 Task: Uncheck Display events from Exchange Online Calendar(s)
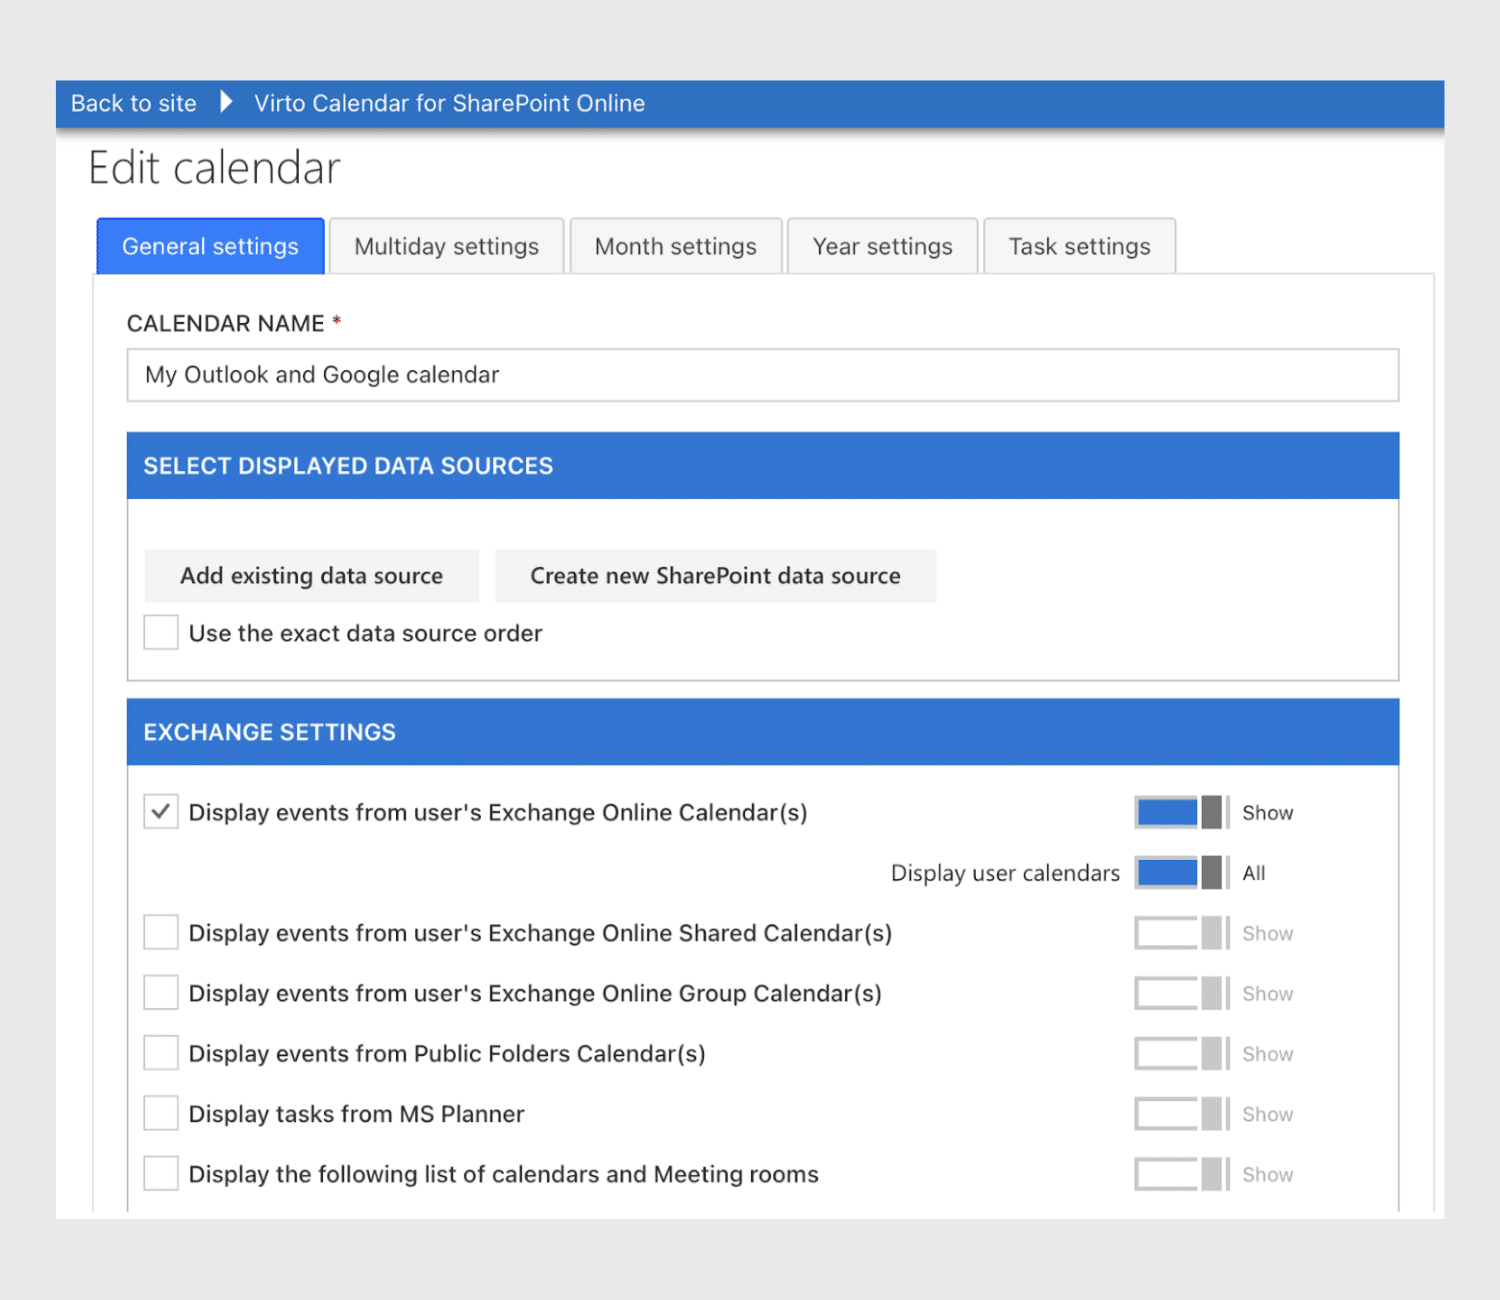(x=161, y=812)
